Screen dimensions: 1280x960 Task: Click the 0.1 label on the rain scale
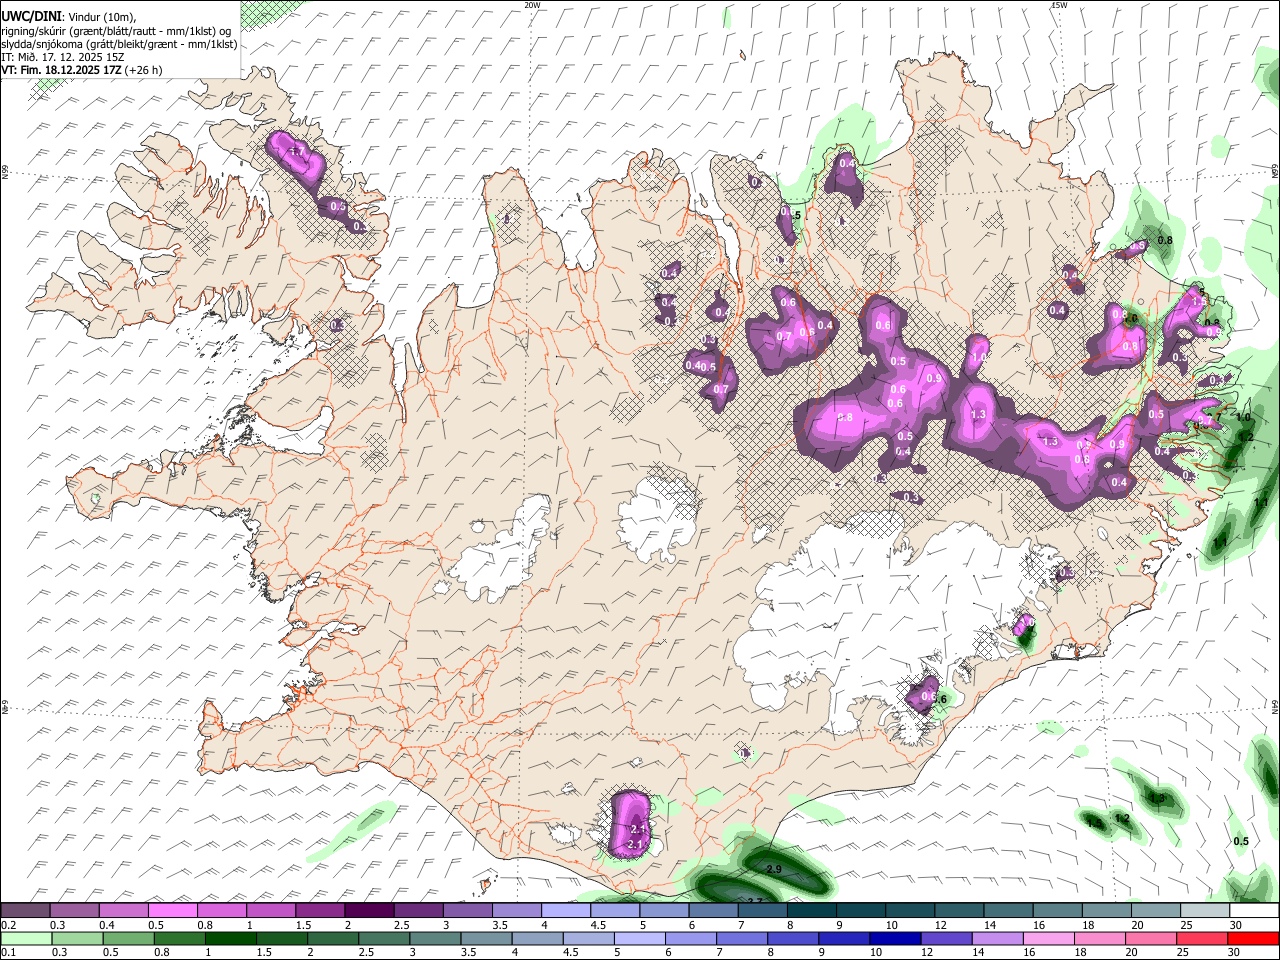tap(8, 953)
